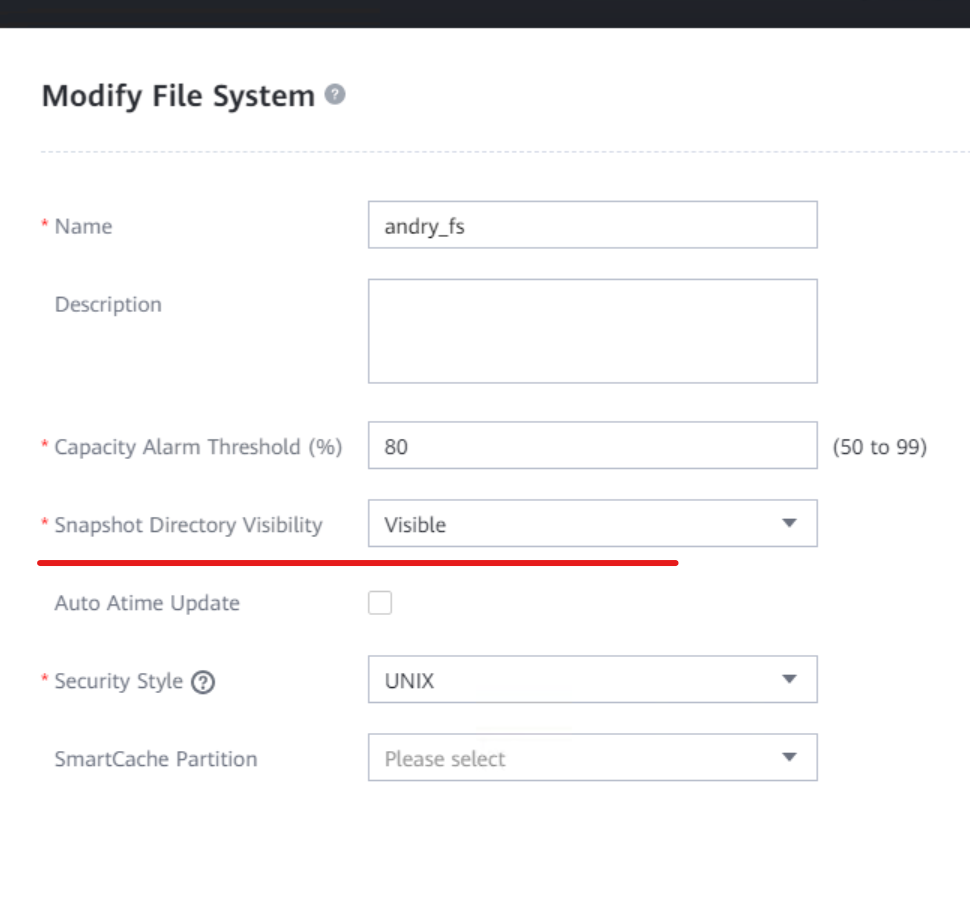Screen dimensions: 970x901
Task: Enable the Auto Atime Update checkbox
Action: pyautogui.click(x=380, y=603)
